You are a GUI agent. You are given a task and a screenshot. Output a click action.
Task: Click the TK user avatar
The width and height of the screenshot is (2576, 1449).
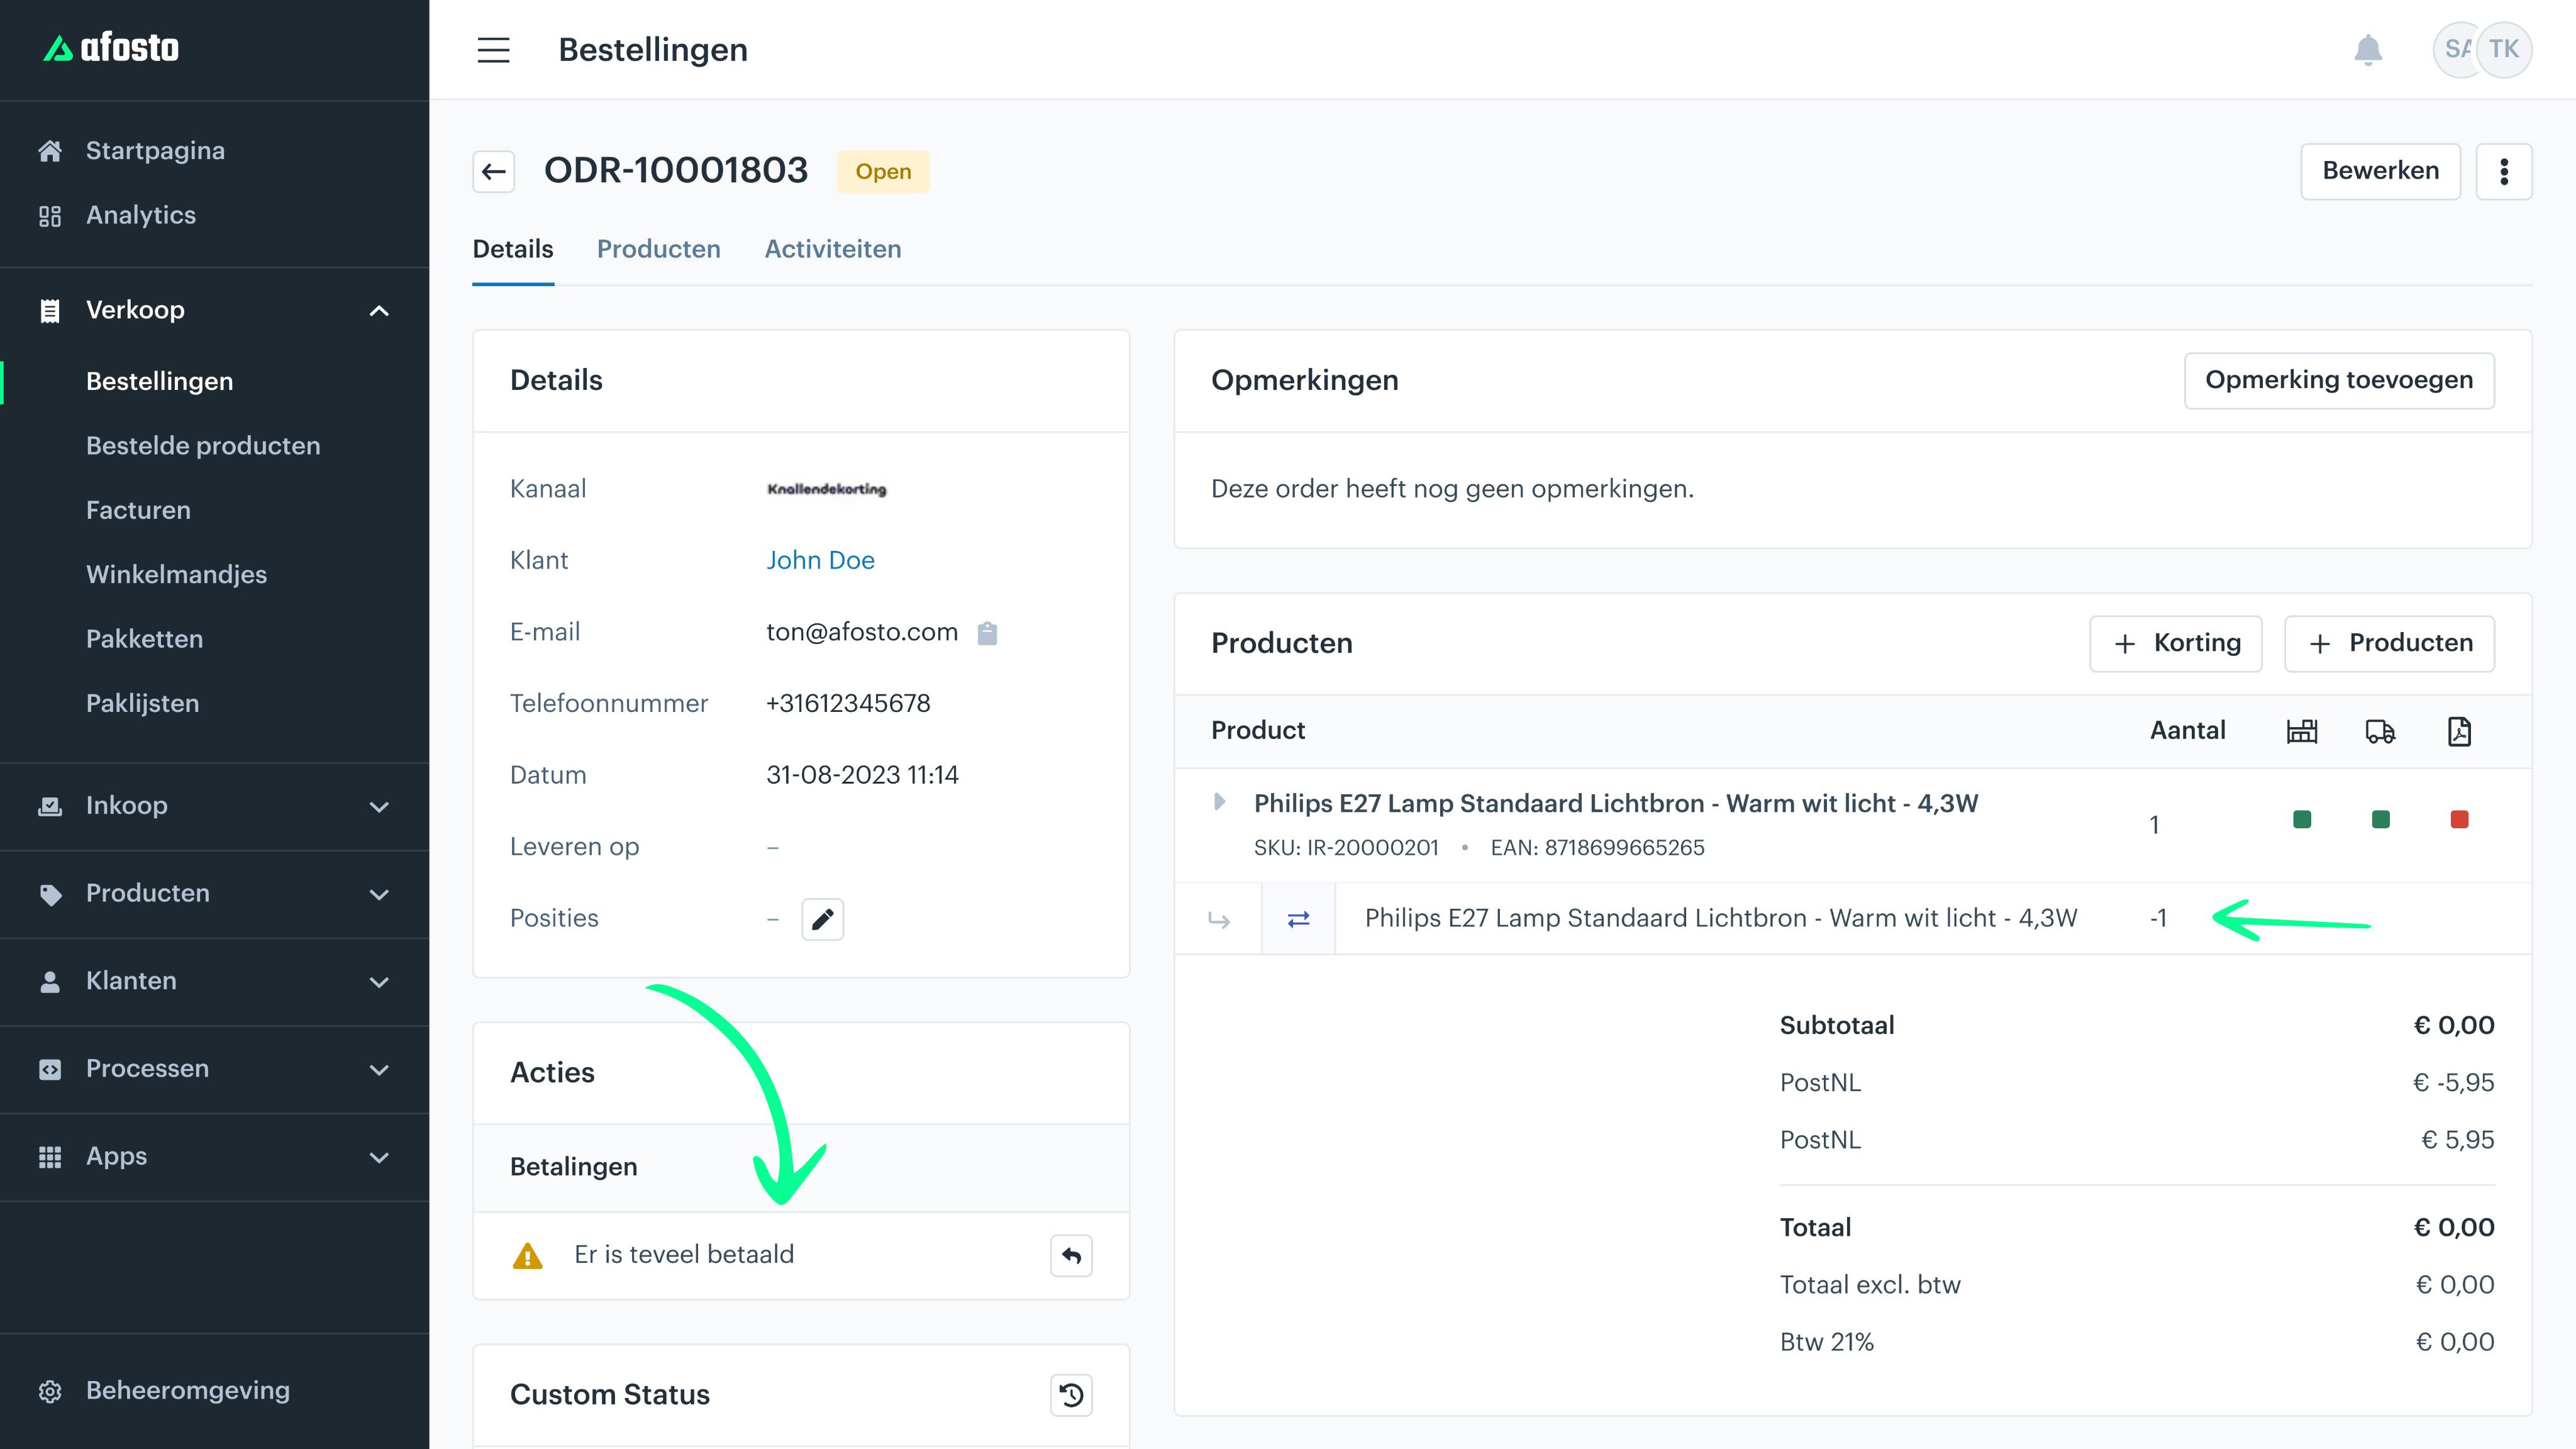pyautogui.click(x=2504, y=50)
